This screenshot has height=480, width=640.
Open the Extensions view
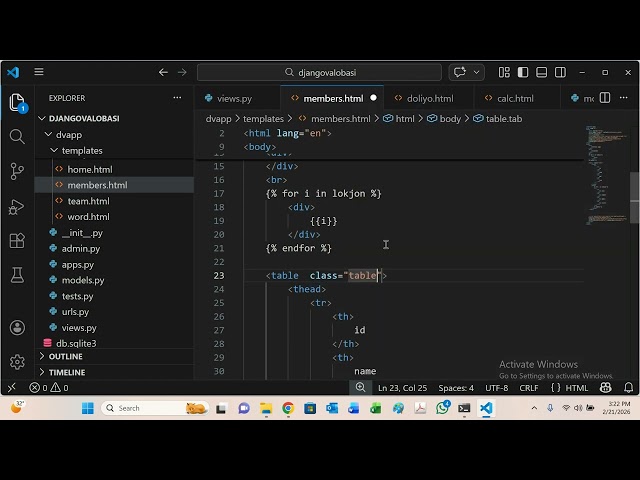(17, 241)
